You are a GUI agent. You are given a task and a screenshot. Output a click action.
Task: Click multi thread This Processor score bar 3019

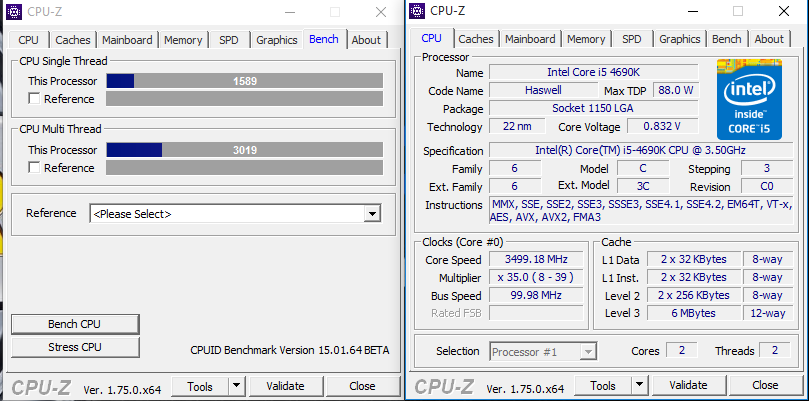(x=245, y=150)
